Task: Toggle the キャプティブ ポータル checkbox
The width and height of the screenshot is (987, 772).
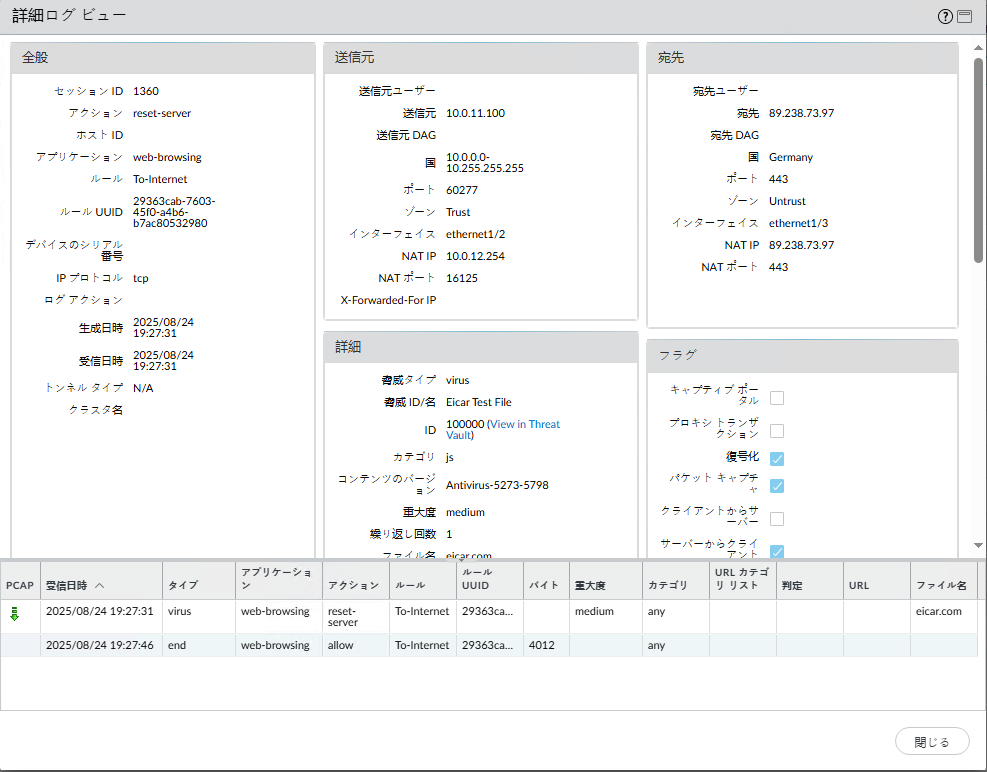Action: 777,398
